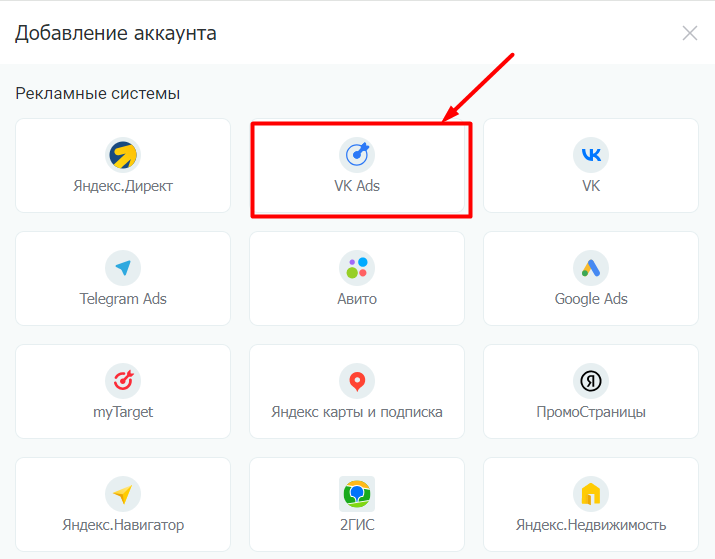Click the Яндекс.Навигатор yellow arrow icon
Image resolution: width=715 pixels, height=559 pixels.
click(x=123, y=494)
